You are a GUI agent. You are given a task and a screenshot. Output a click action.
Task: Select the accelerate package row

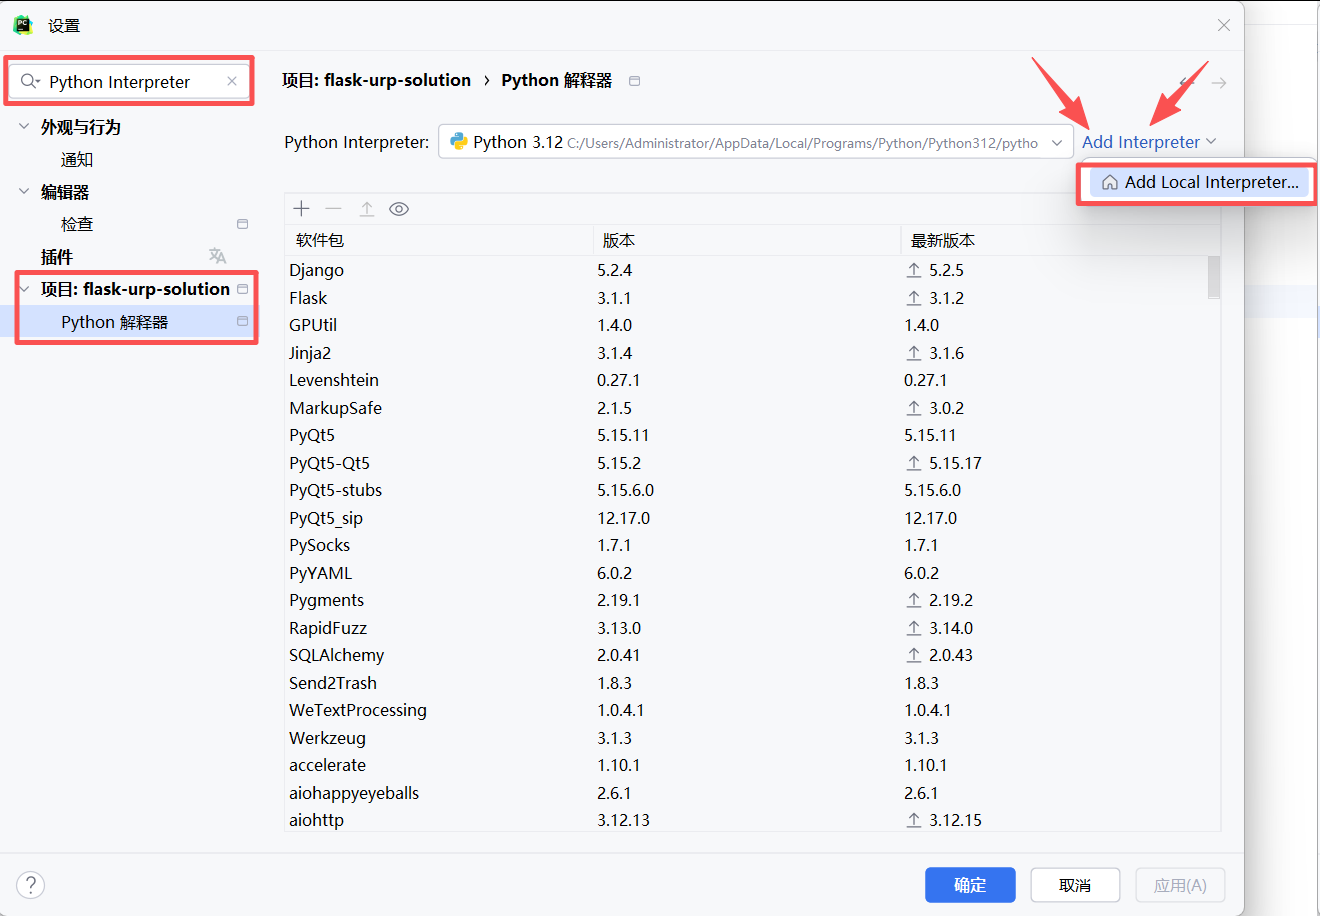[x=746, y=765]
